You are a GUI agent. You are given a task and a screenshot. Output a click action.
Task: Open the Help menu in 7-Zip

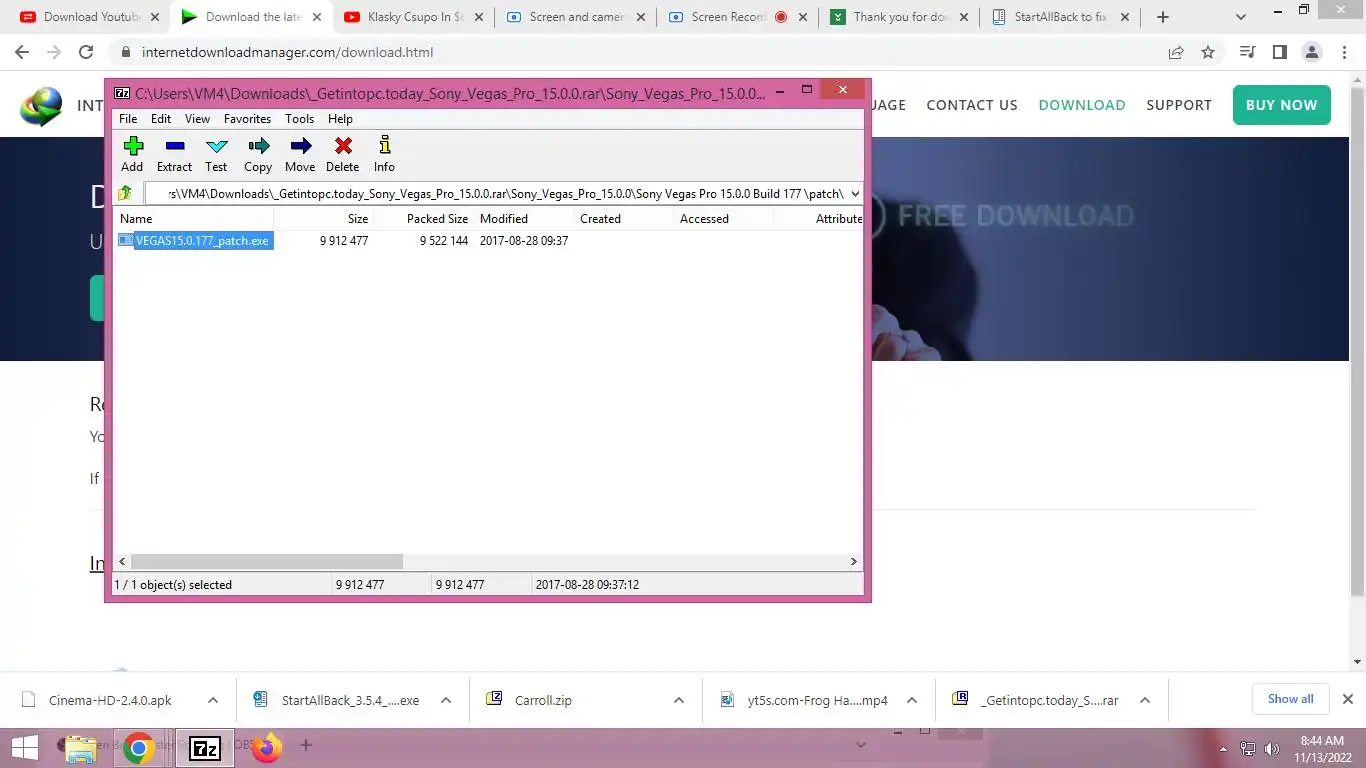coord(340,118)
